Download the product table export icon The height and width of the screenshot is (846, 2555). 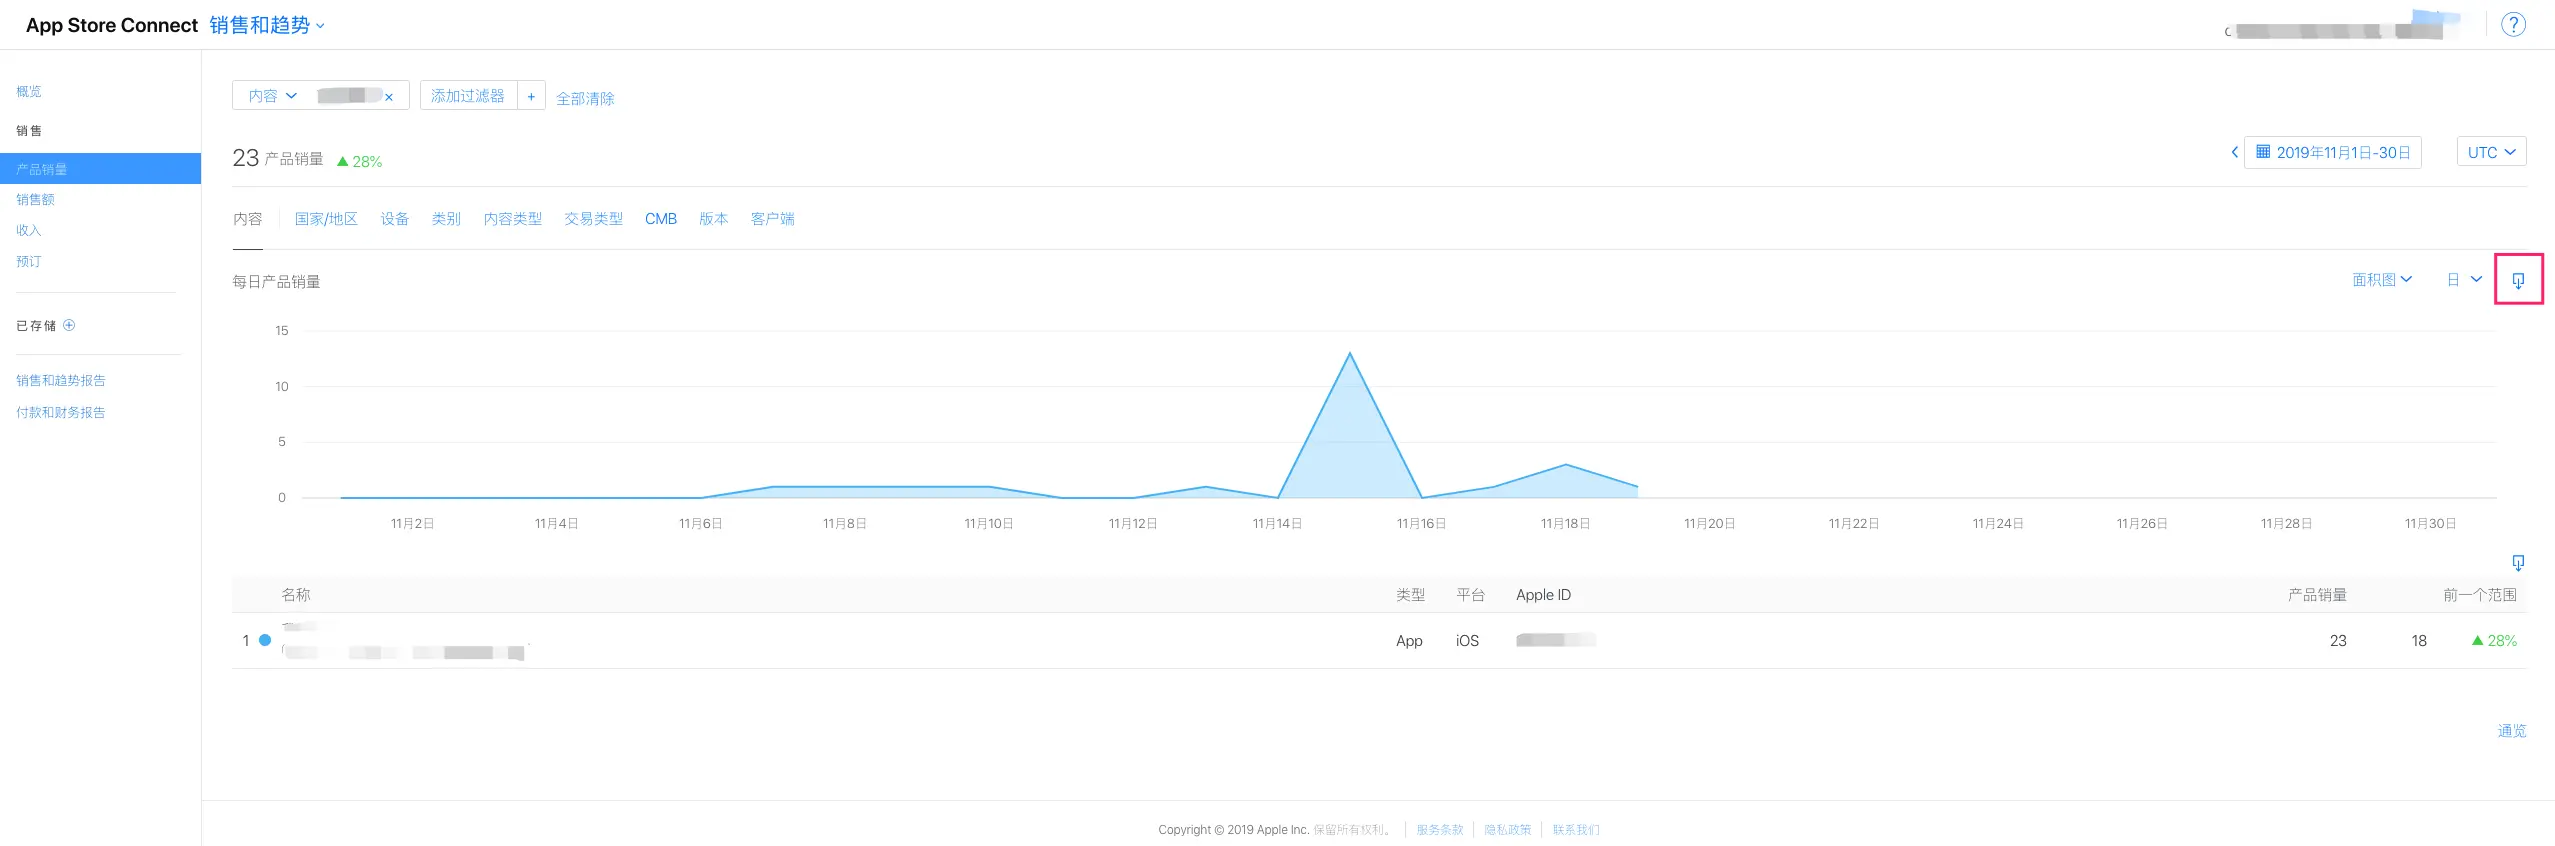2518,563
